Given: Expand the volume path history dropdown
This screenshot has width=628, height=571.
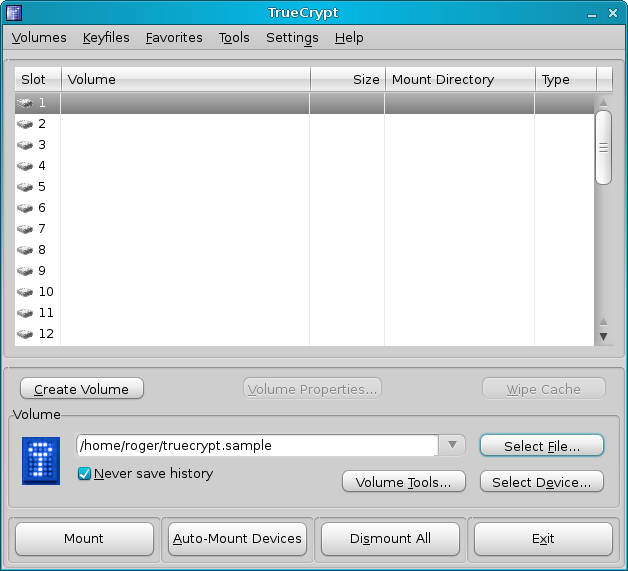Looking at the screenshot, I should [x=452, y=445].
